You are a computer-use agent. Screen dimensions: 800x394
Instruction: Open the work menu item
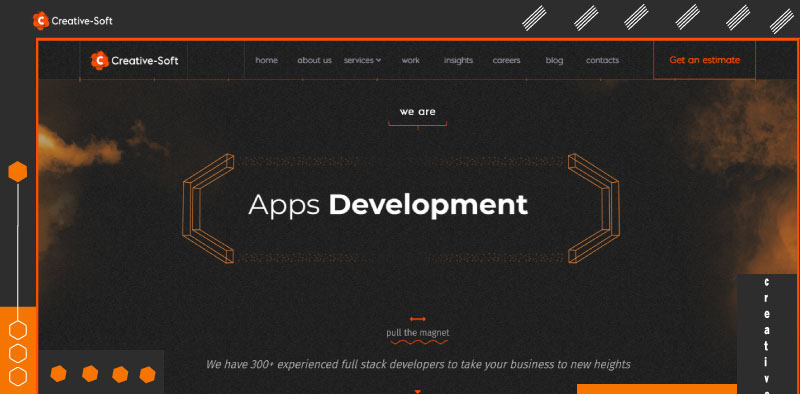click(410, 60)
